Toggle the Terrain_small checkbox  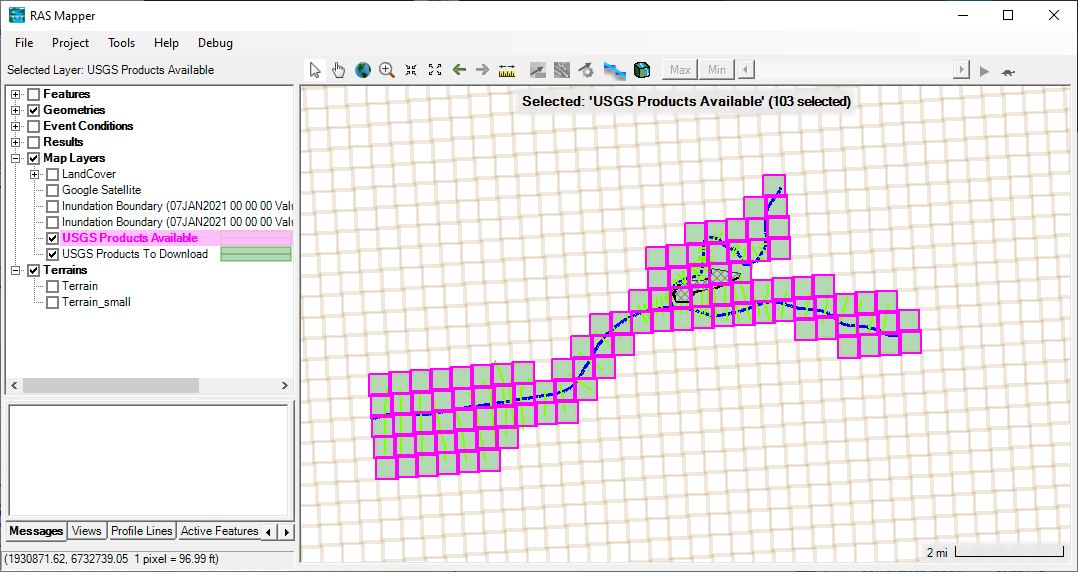click(53, 302)
